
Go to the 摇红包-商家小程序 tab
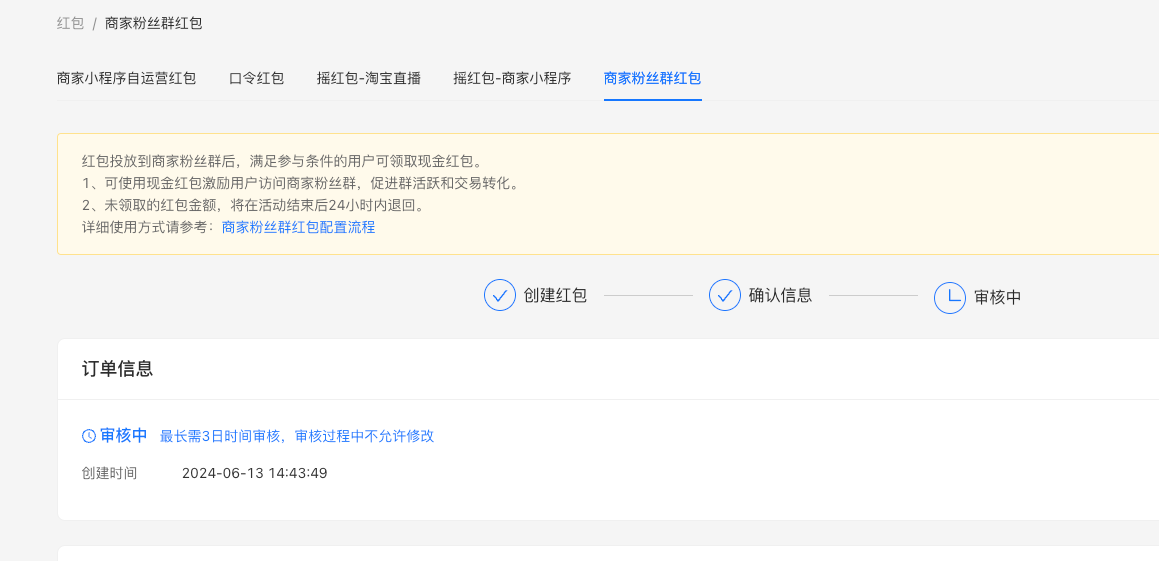click(x=512, y=78)
